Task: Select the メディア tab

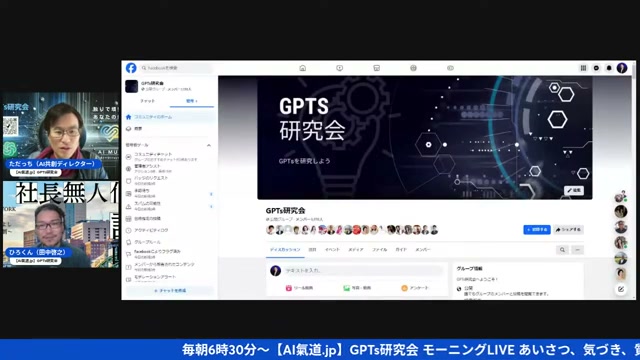Action: click(x=356, y=249)
